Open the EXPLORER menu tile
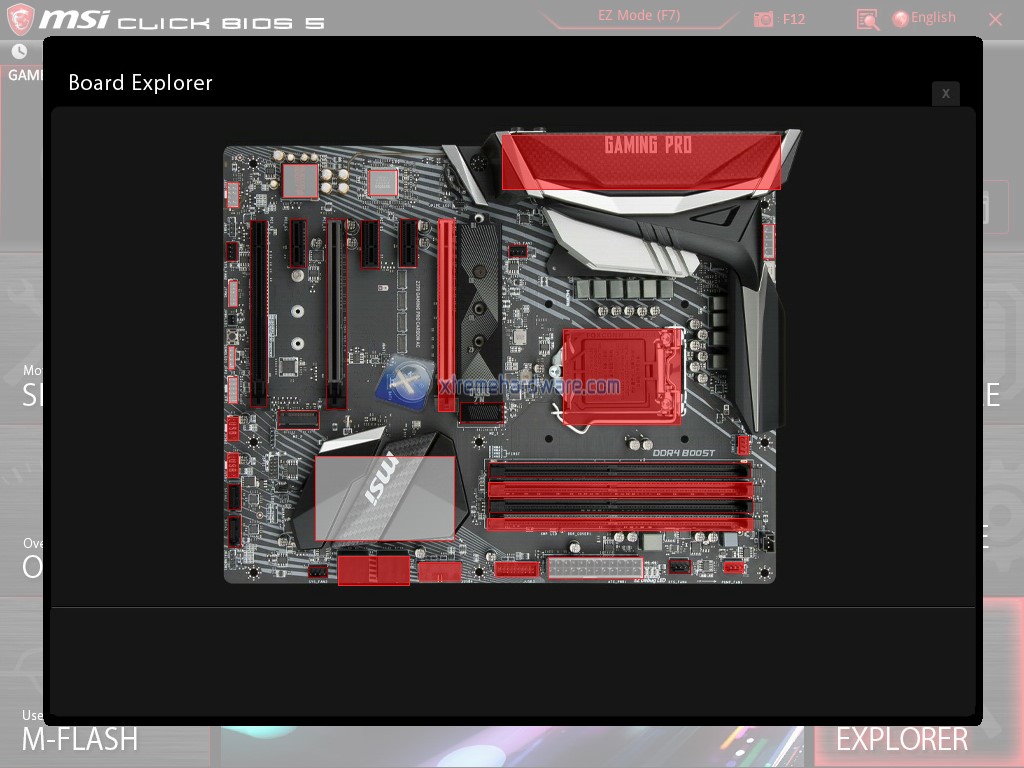The height and width of the screenshot is (768, 1024). [901, 739]
